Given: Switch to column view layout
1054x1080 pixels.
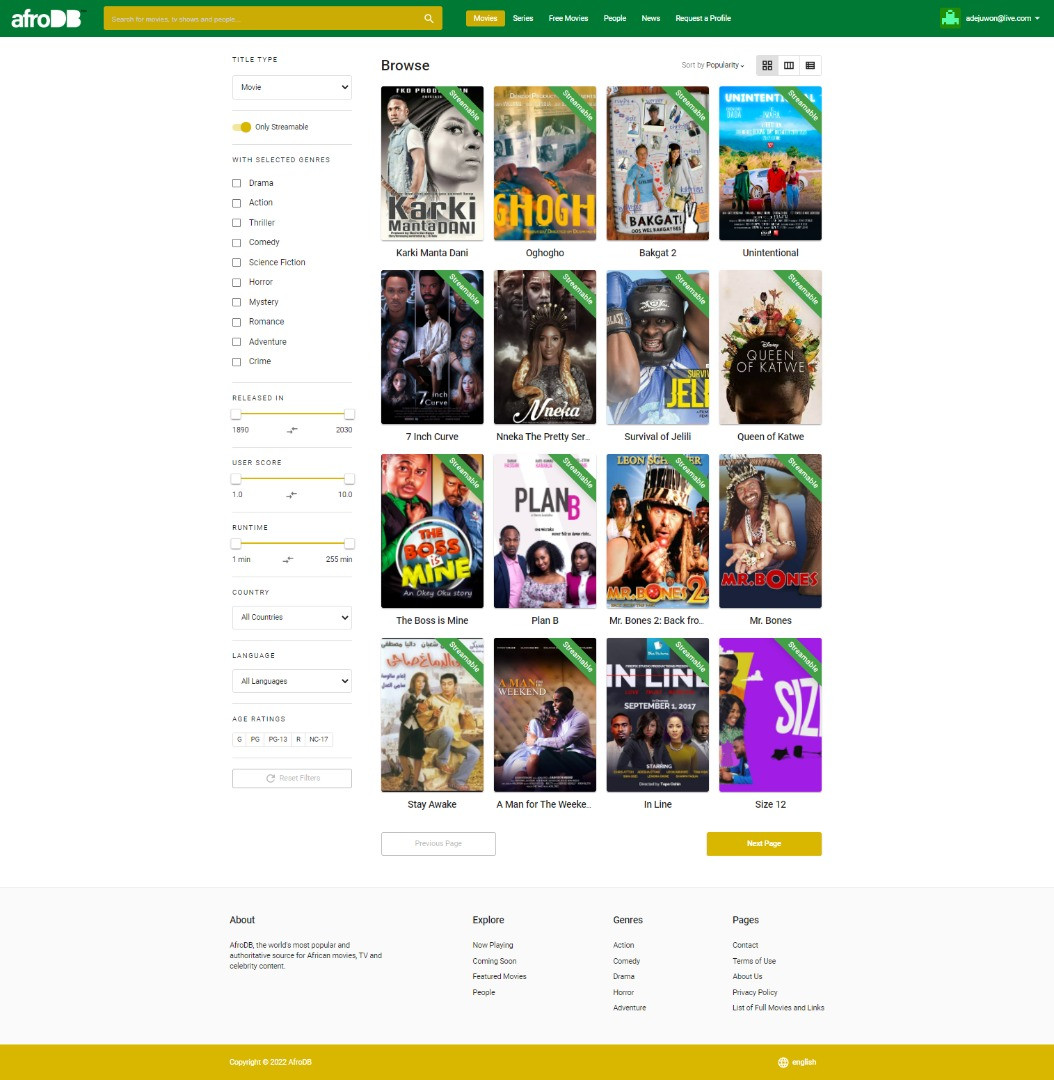Looking at the screenshot, I should pos(789,65).
